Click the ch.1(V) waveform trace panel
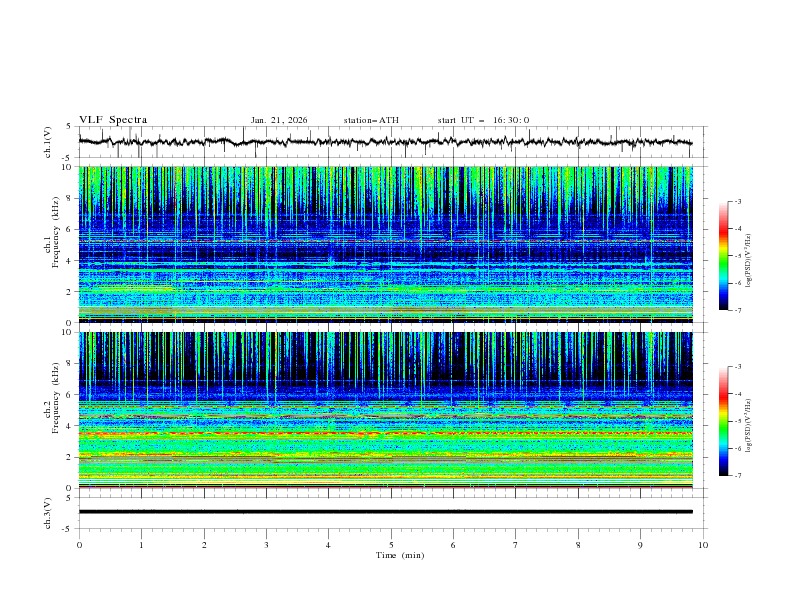Image resolution: width=792 pixels, height=612 pixels. click(390, 142)
